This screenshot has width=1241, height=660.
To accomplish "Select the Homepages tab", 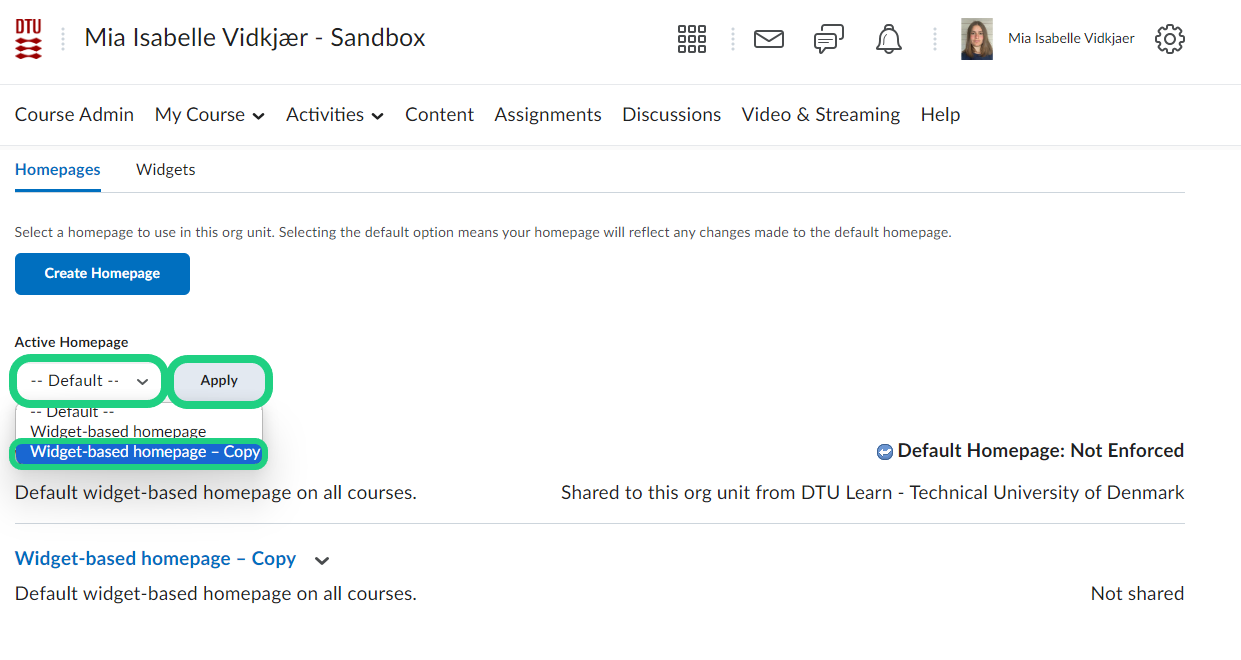I will tap(57, 170).
